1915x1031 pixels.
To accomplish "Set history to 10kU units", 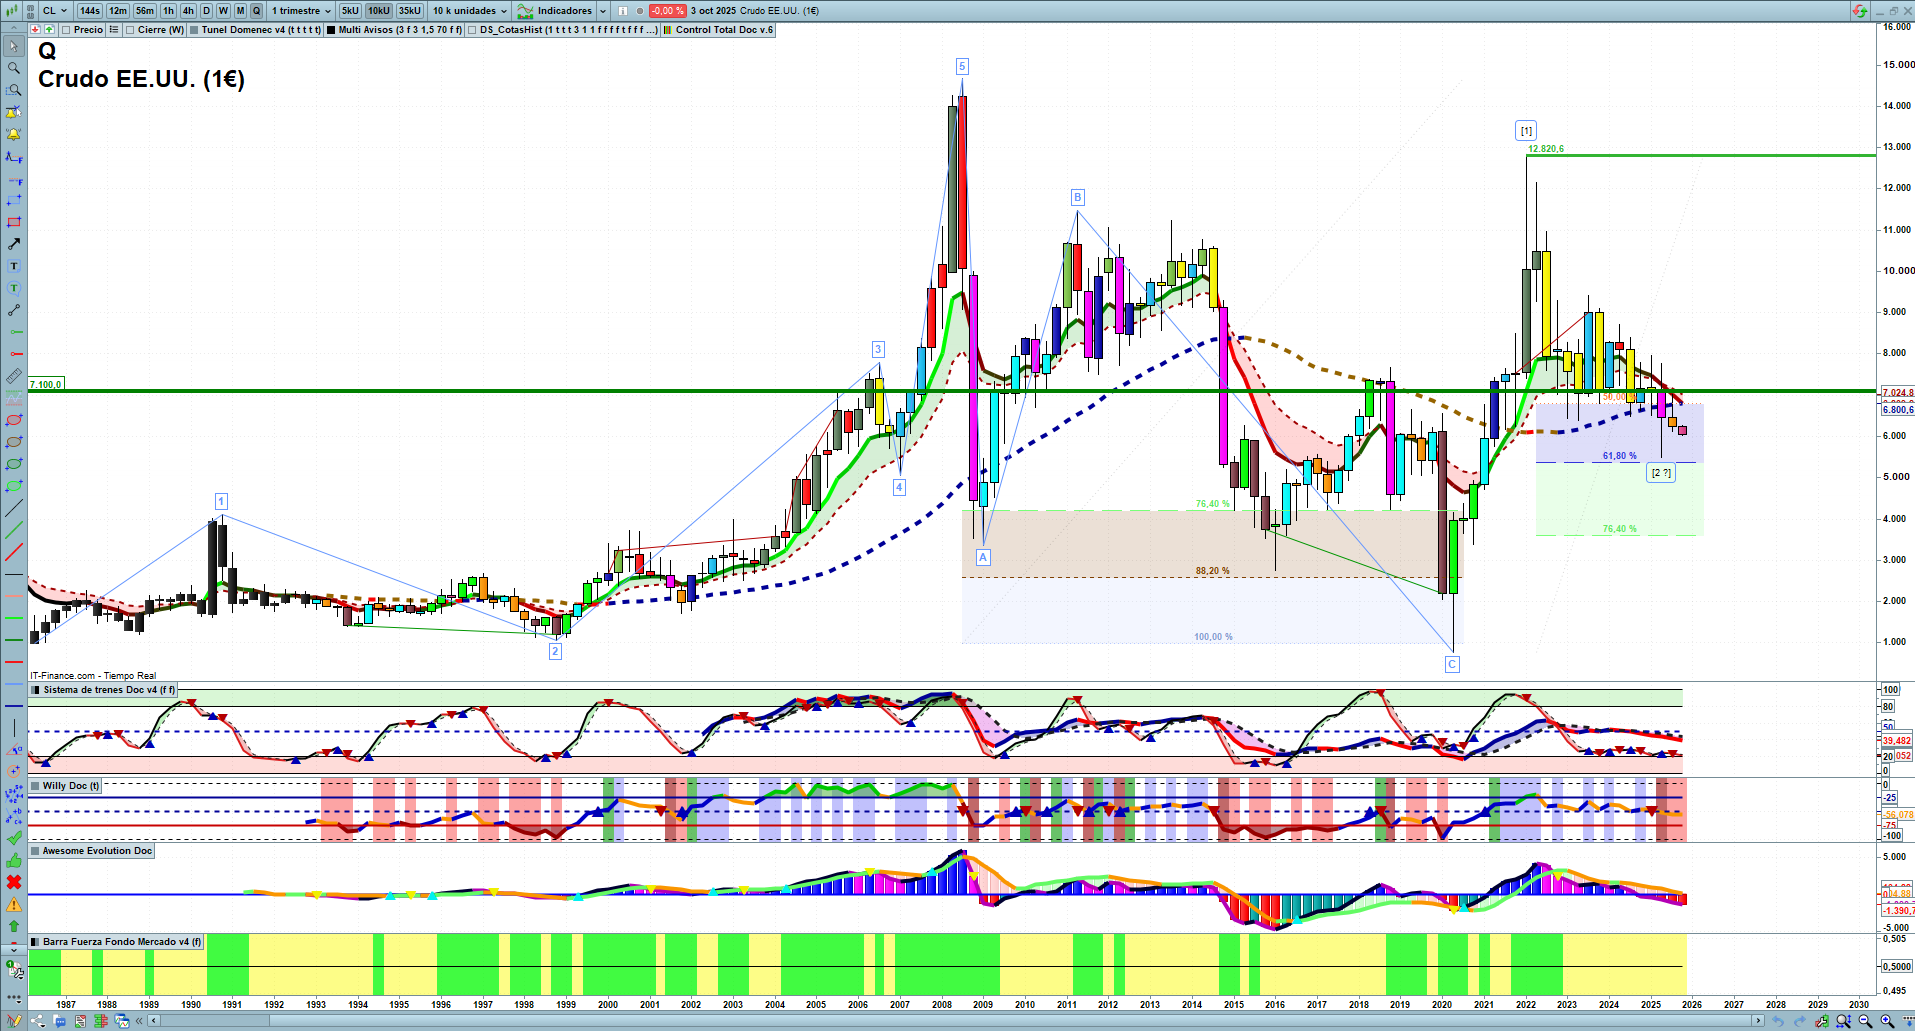I will coord(379,11).
